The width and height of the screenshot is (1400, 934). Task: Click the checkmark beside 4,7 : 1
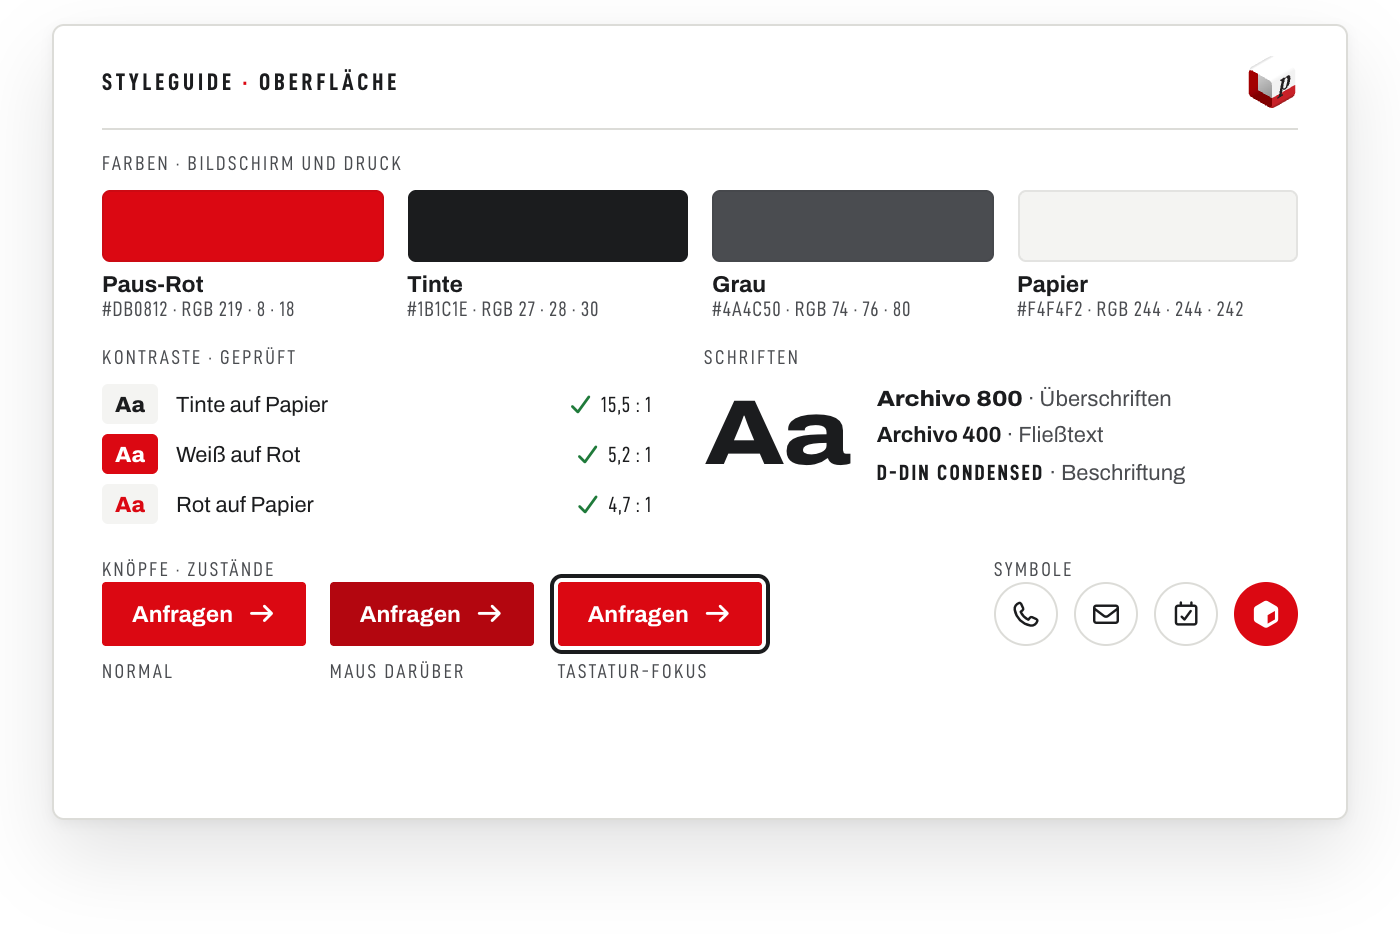[588, 505]
